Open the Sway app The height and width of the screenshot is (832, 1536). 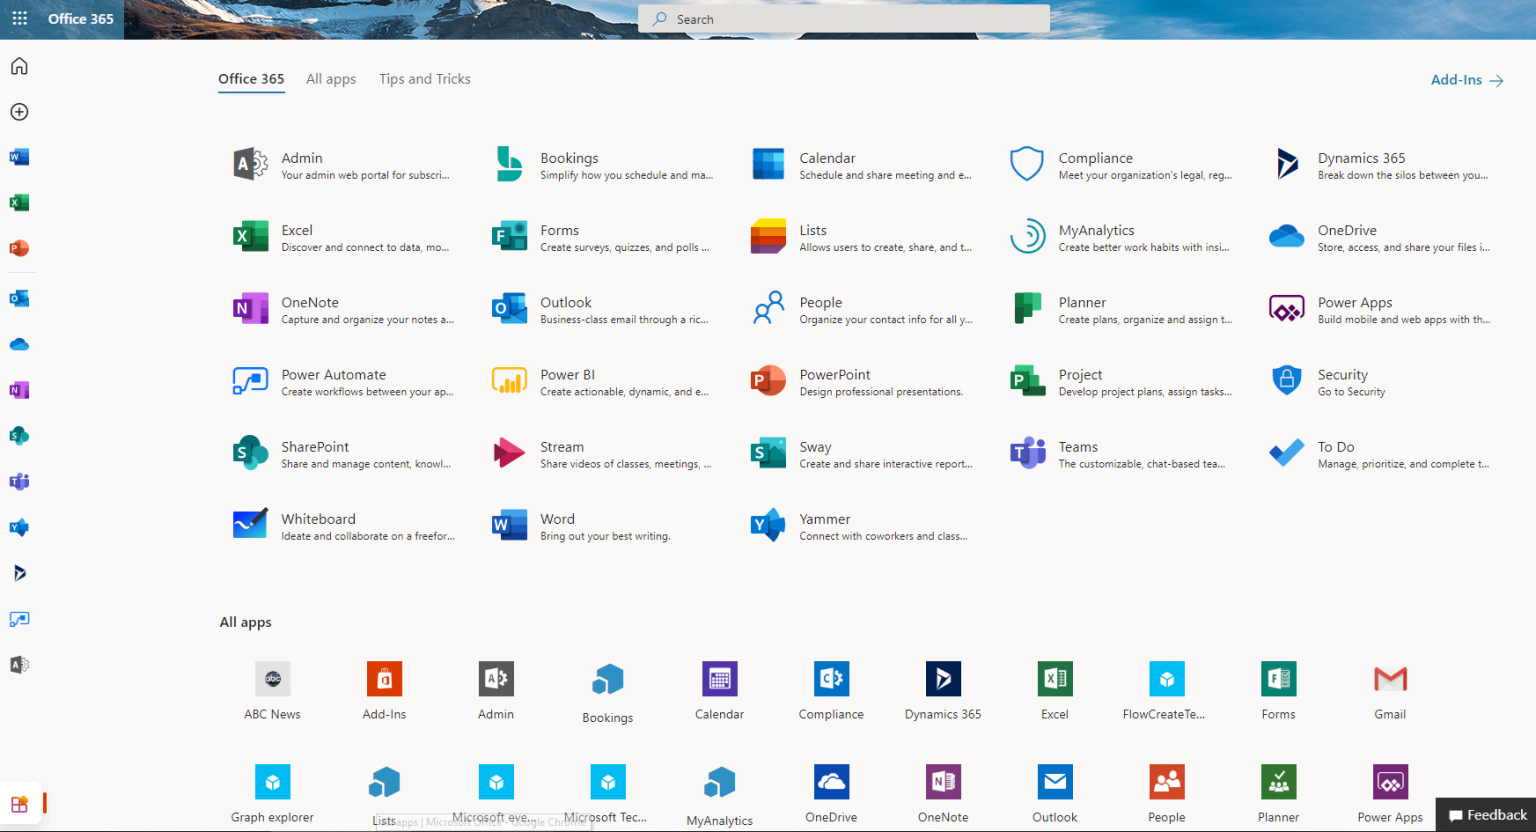(x=815, y=446)
